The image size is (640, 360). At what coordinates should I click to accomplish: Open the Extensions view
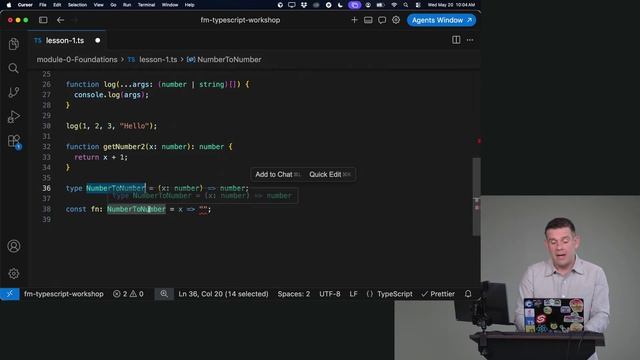point(14,141)
